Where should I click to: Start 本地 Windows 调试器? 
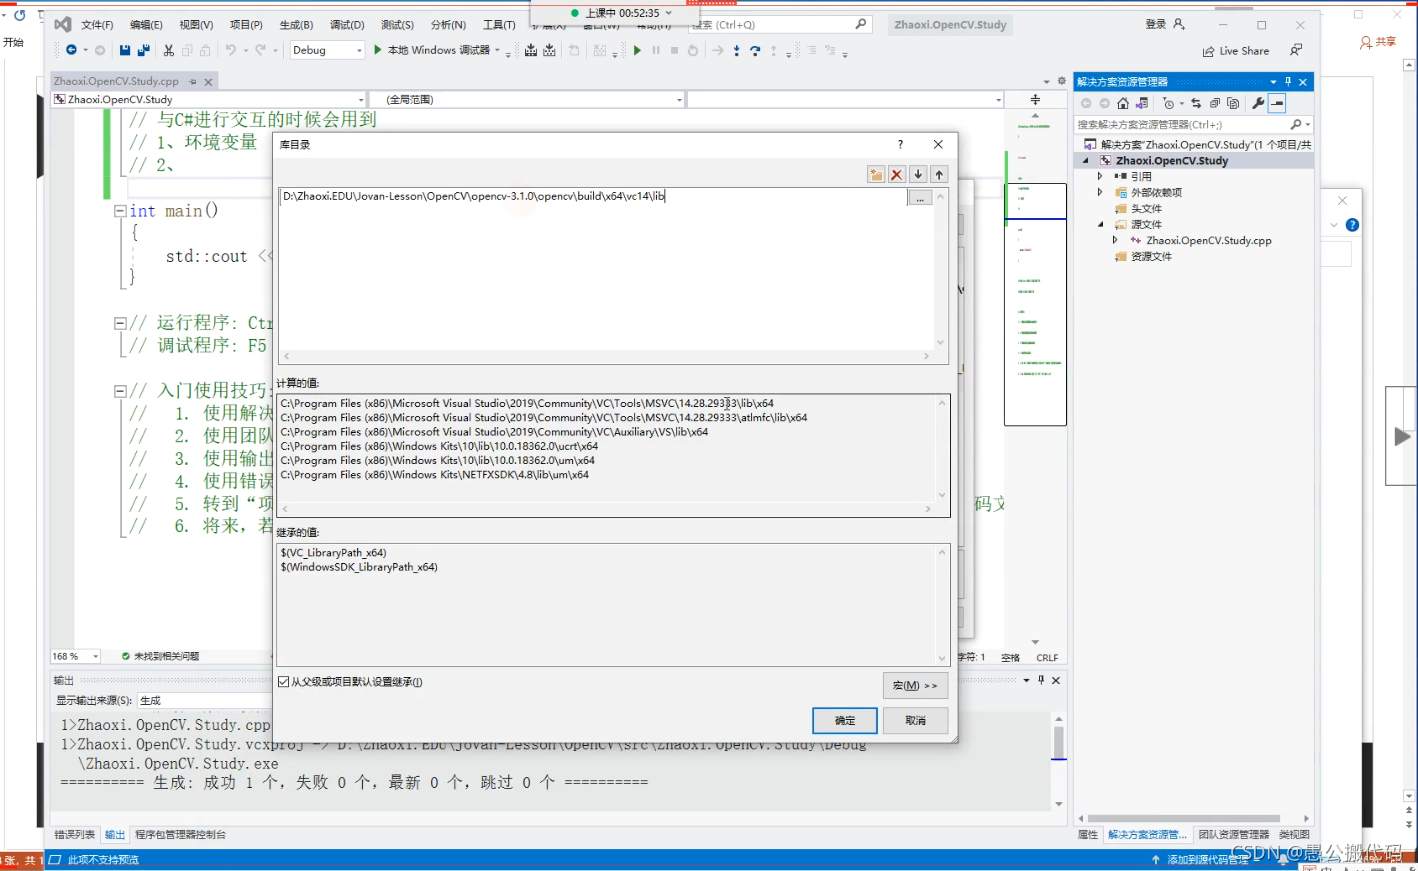tap(432, 50)
